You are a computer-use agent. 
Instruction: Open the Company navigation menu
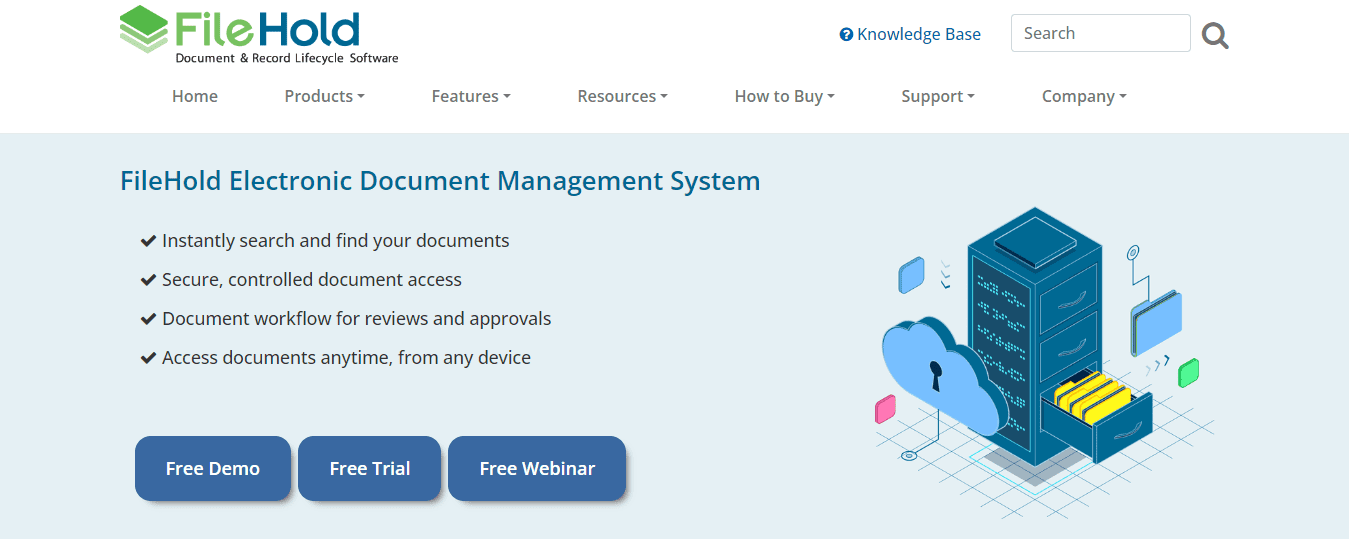coord(1084,96)
